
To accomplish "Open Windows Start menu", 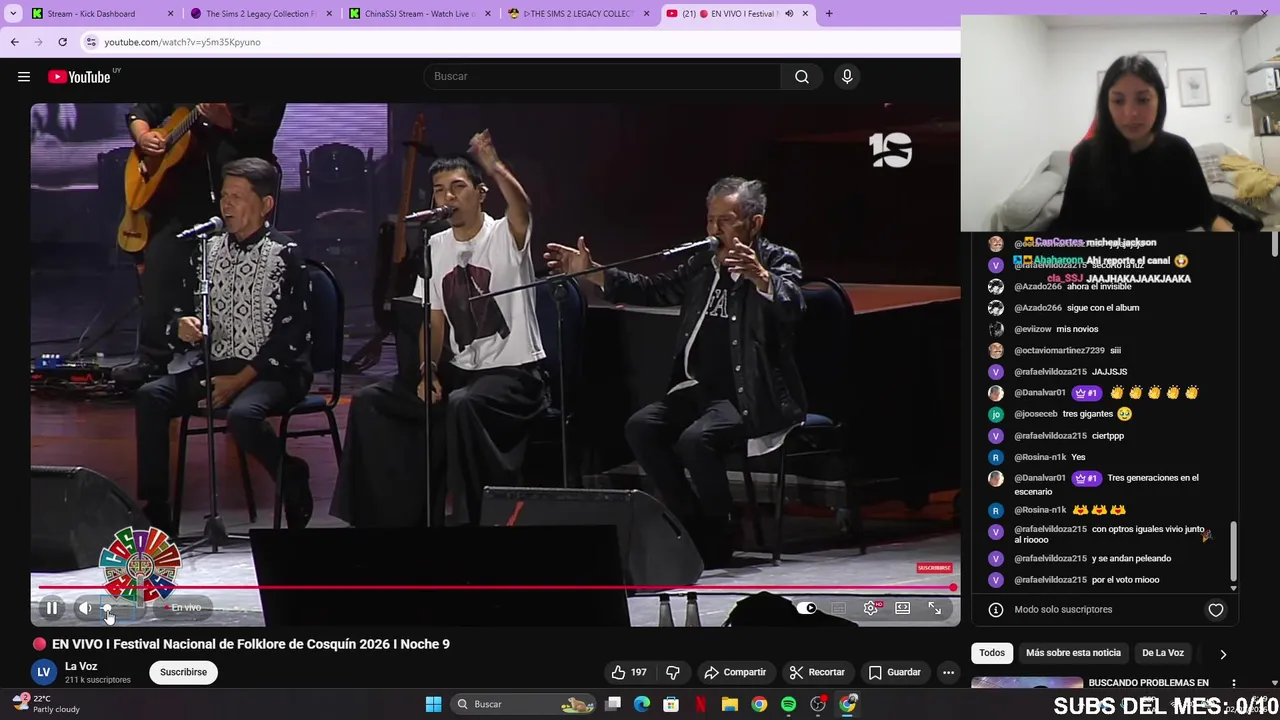I will pos(433,704).
